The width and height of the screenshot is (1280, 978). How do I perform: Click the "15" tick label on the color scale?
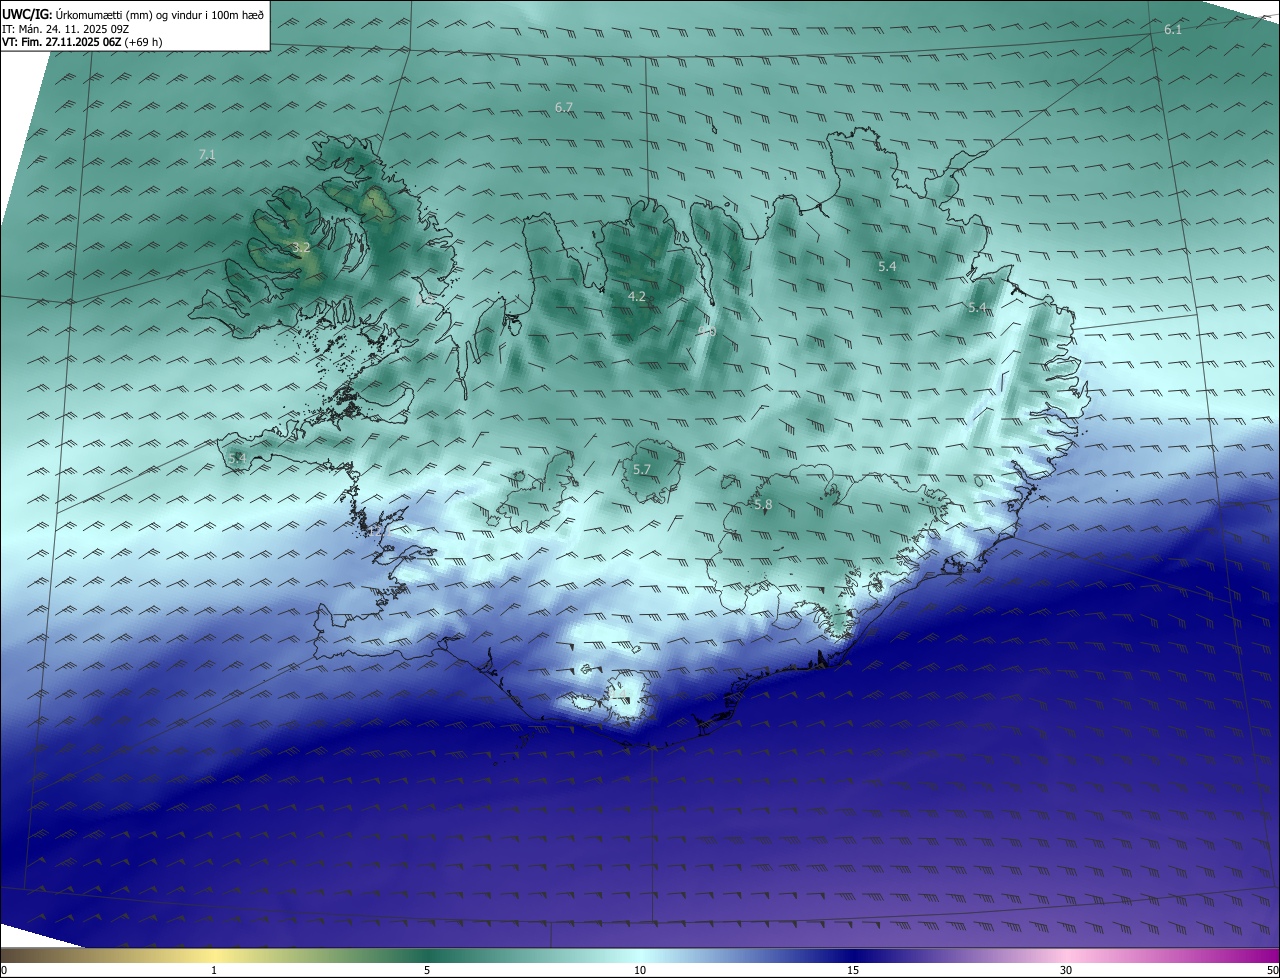click(x=853, y=970)
